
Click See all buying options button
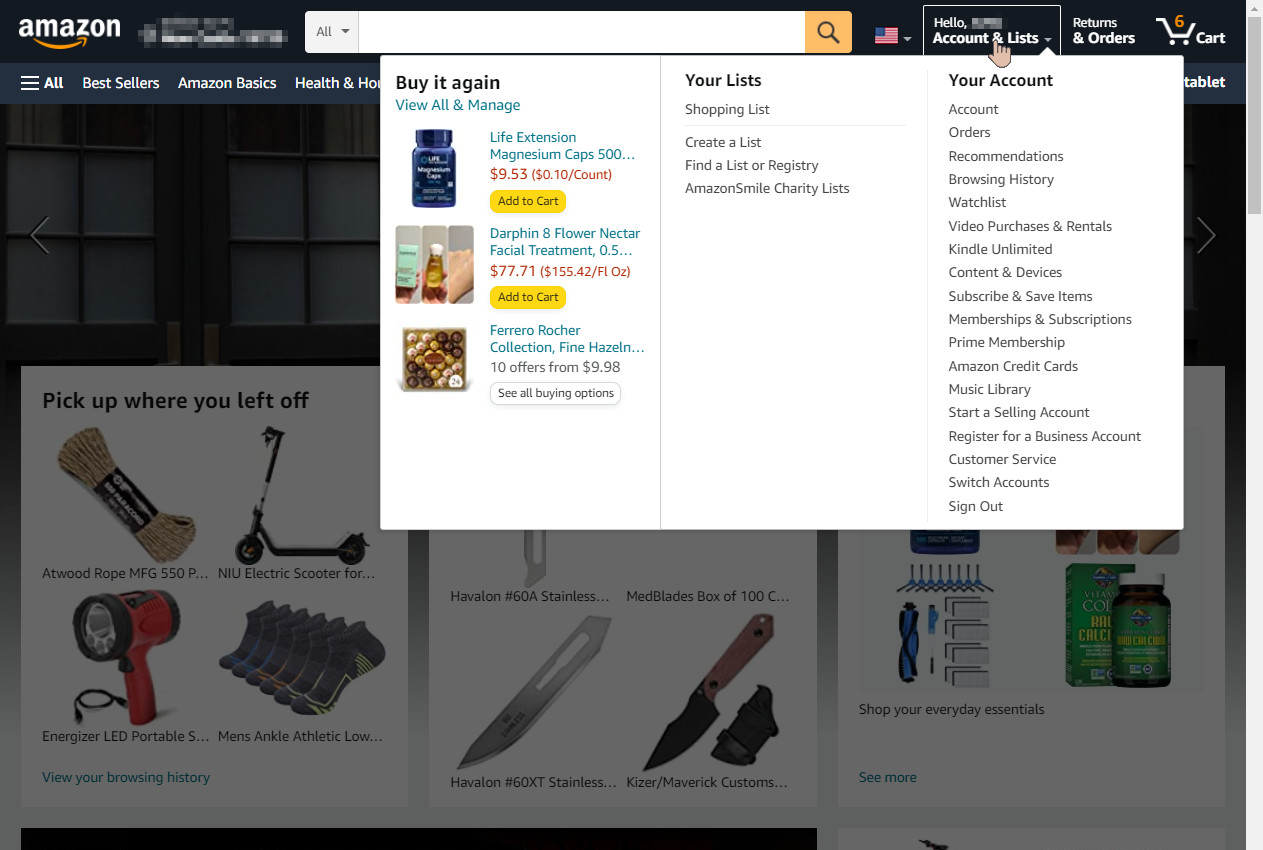(x=555, y=393)
